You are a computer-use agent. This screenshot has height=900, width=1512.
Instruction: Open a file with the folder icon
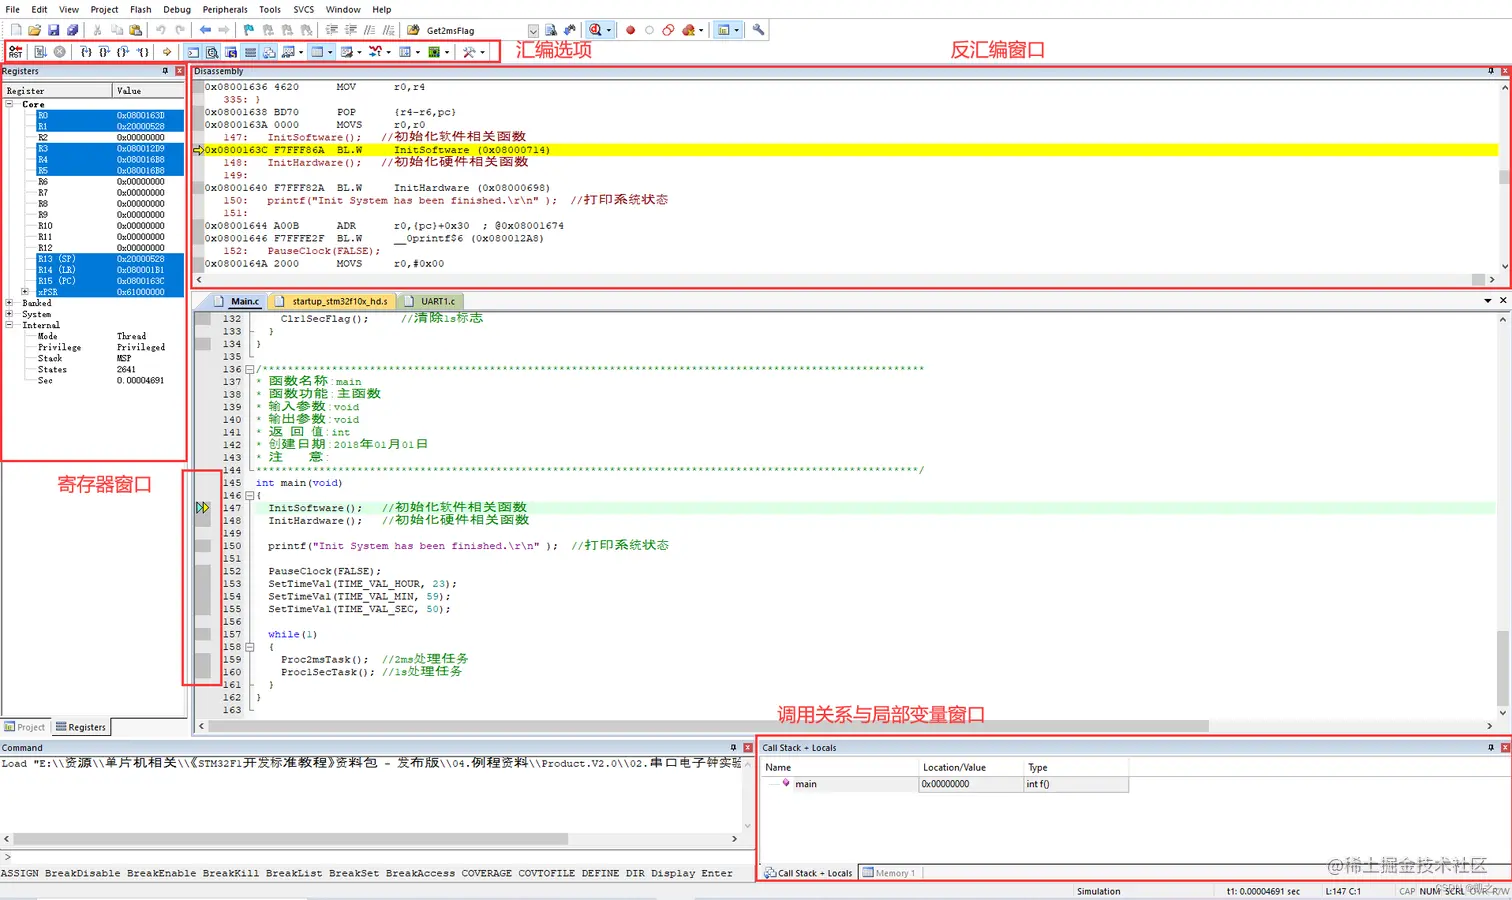35,30
